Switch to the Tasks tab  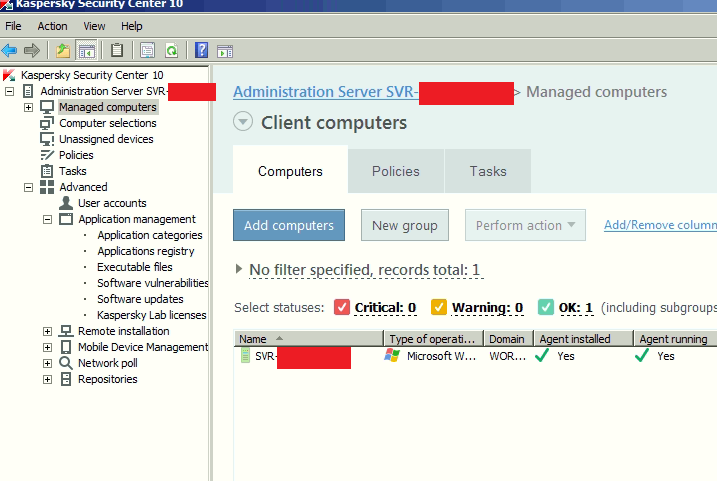coord(488,171)
